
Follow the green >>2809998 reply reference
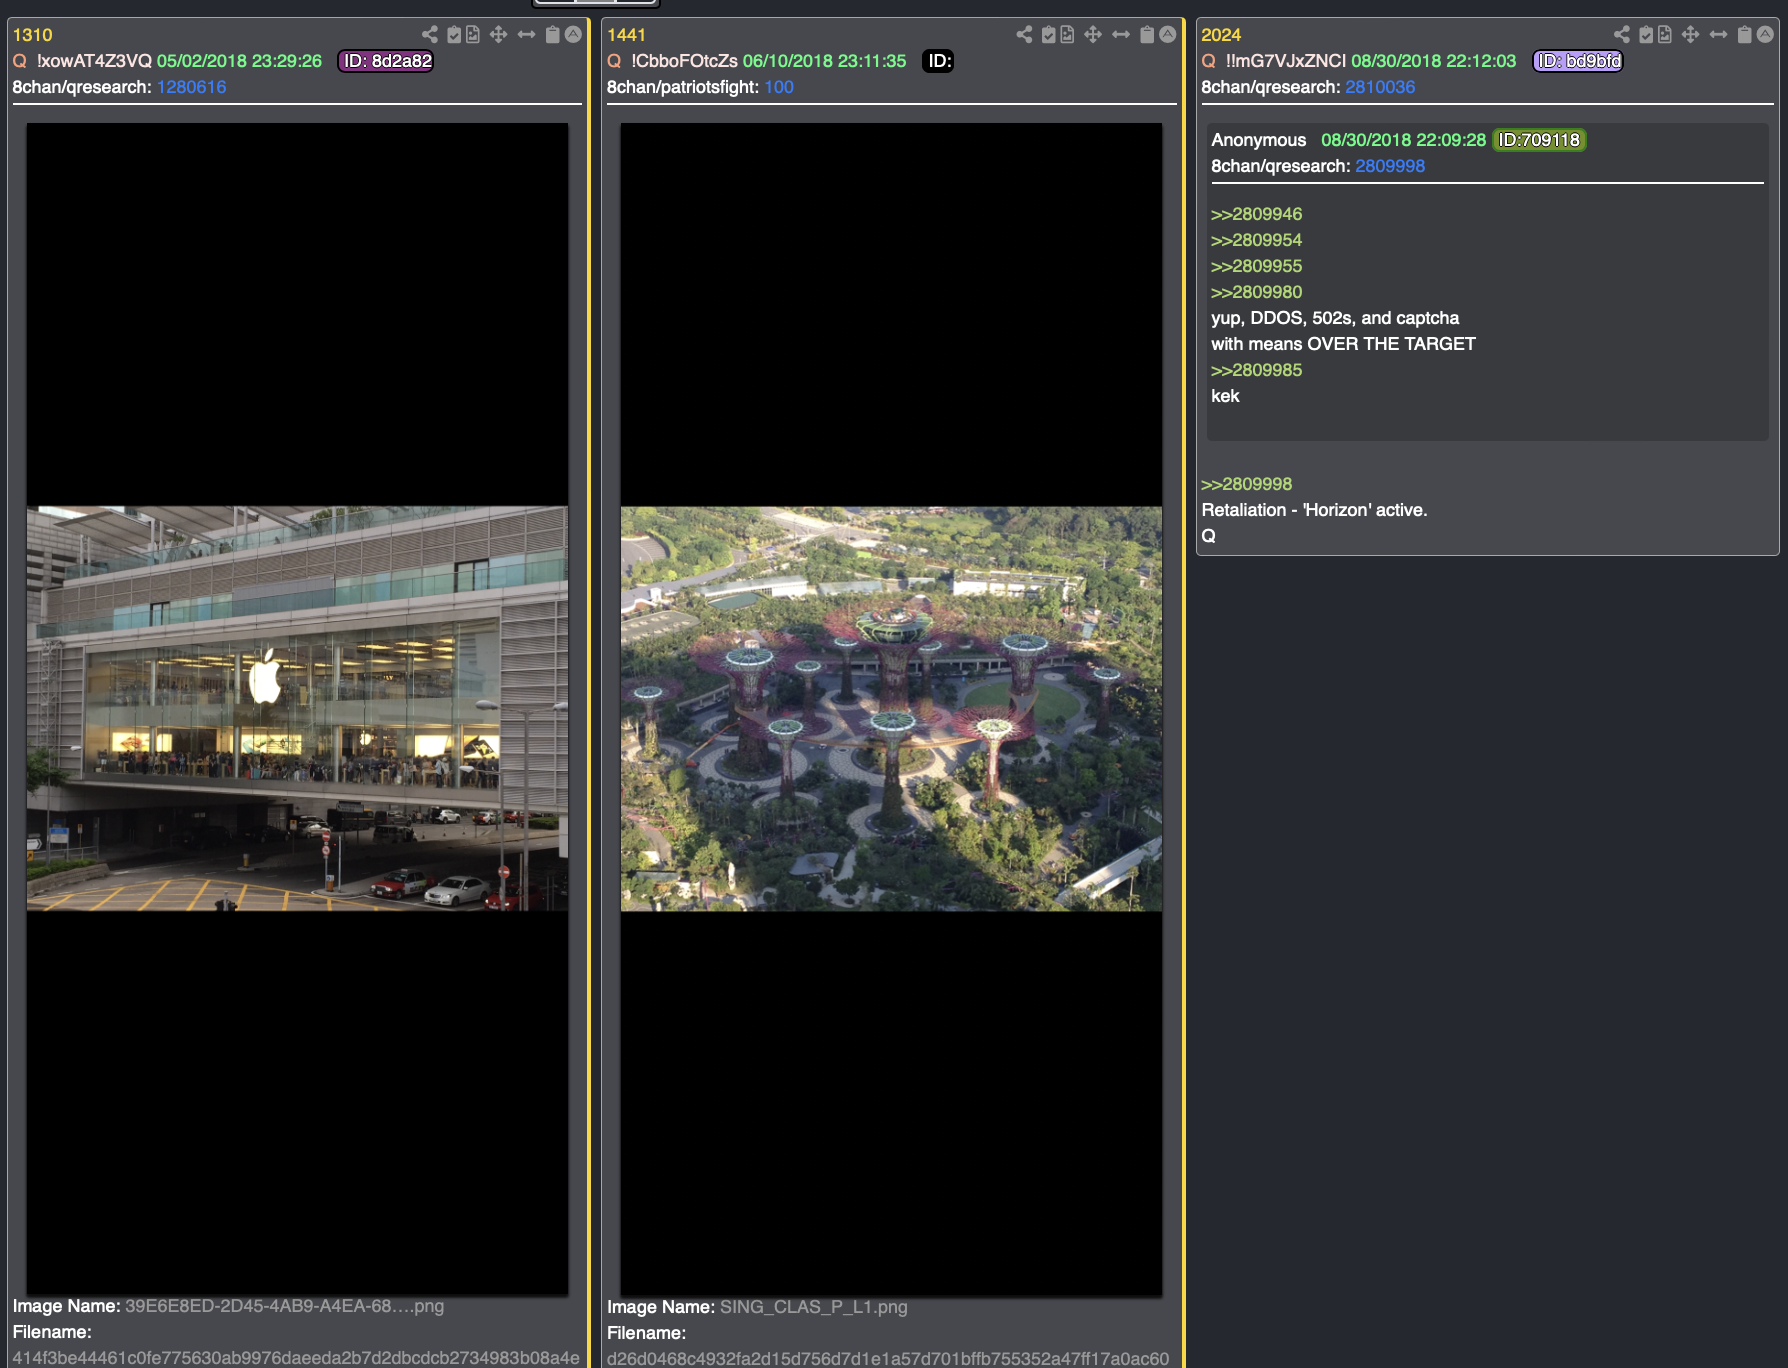tap(1246, 484)
